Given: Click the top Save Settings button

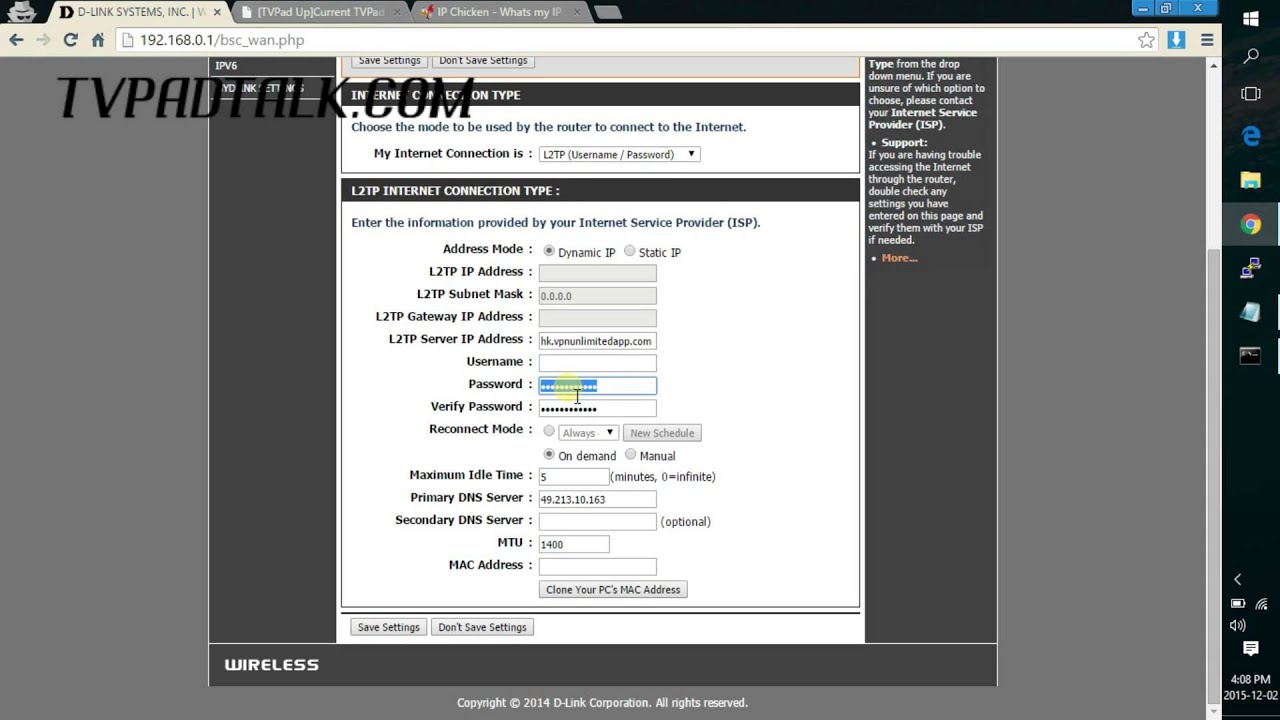Looking at the screenshot, I should tap(390, 61).
